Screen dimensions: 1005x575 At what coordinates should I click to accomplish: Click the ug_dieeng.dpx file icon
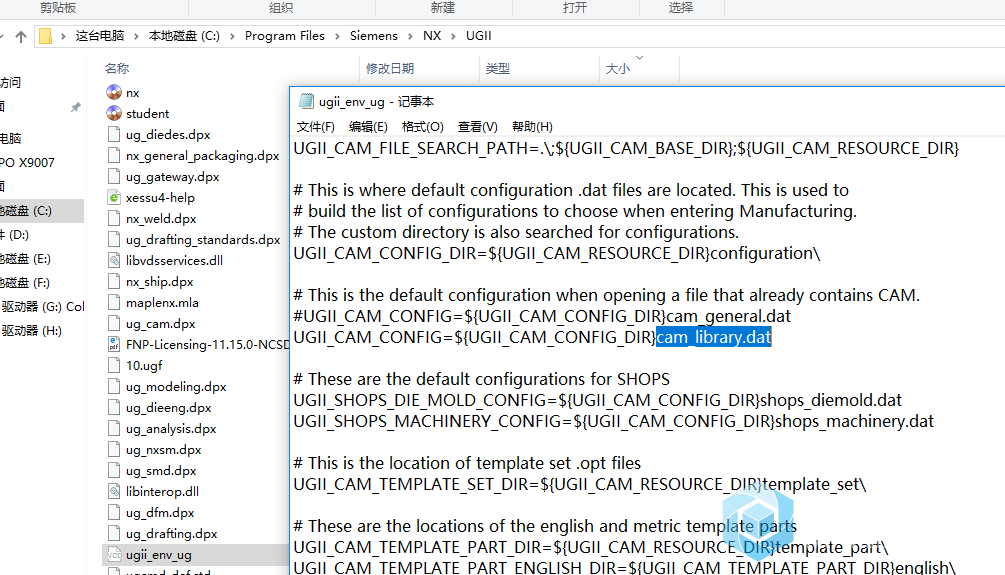coord(114,408)
